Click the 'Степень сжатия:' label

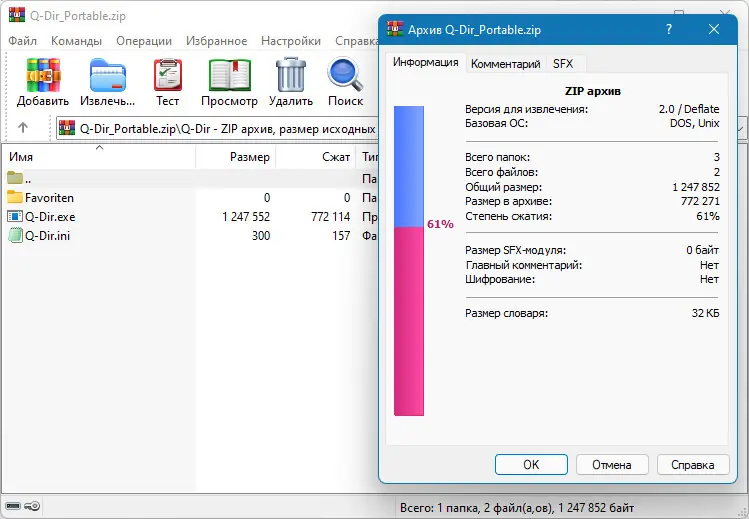pyautogui.click(x=508, y=216)
